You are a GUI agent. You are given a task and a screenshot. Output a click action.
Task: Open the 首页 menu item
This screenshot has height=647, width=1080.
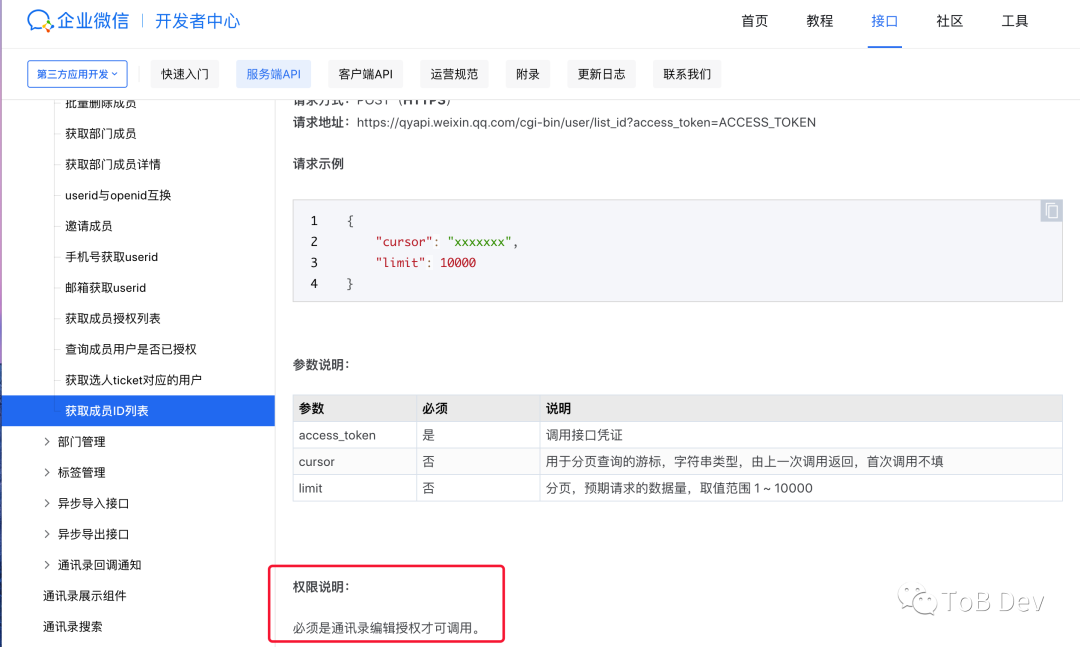pos(755,20)
